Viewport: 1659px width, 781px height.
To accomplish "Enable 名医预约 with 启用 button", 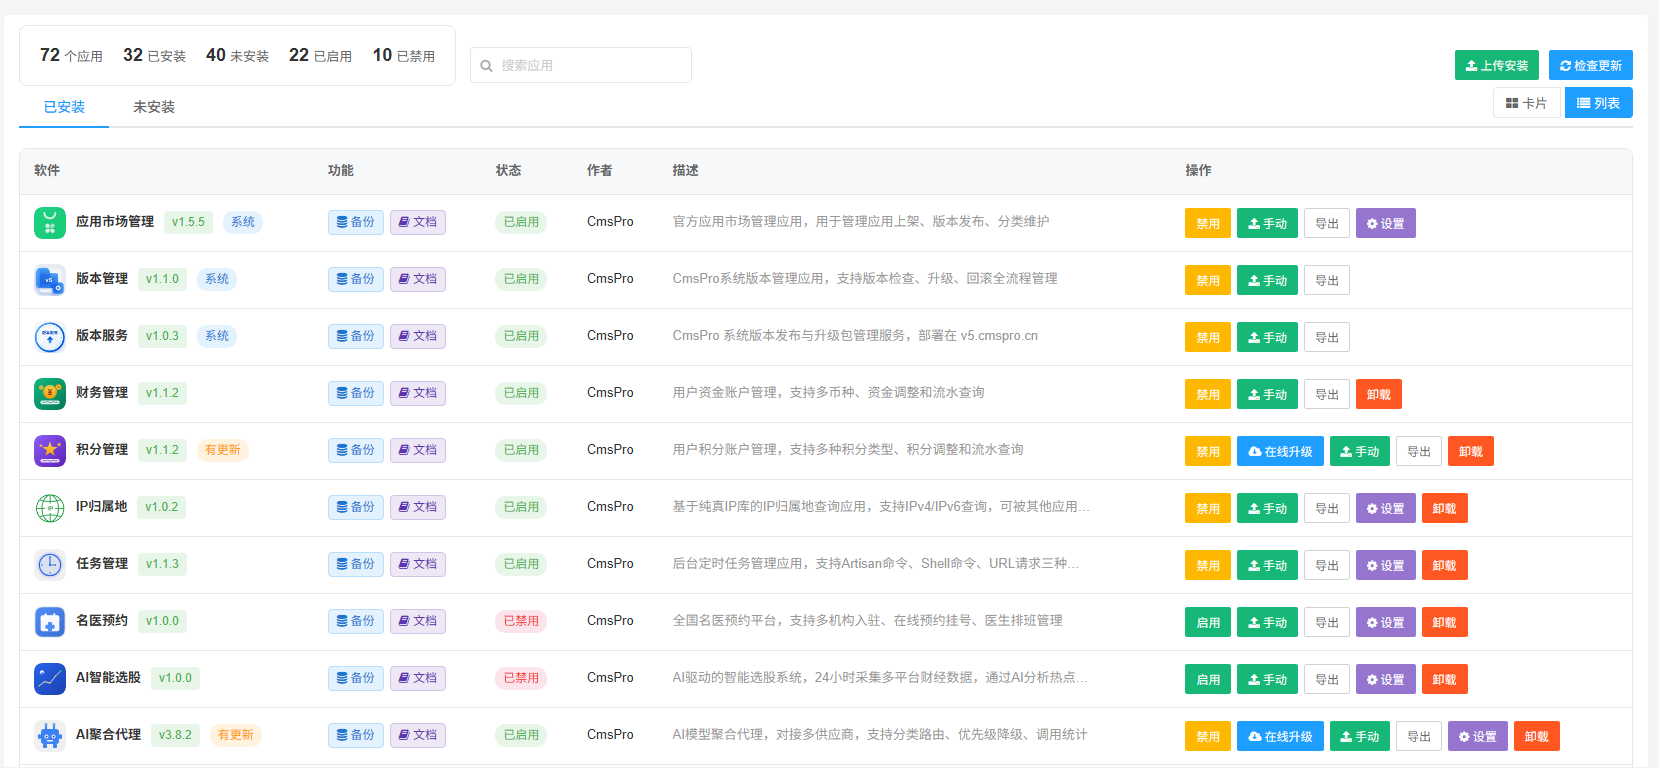I will pos(1208,622).
